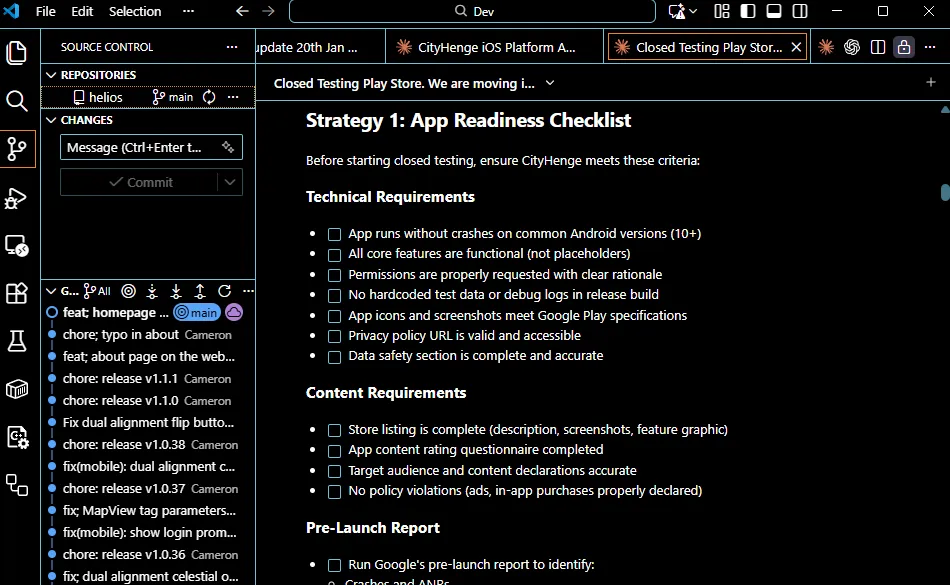Check 'App runs without crashes' checkbox
The height and width of the screenshot is (585, 950).
(334, 234)
